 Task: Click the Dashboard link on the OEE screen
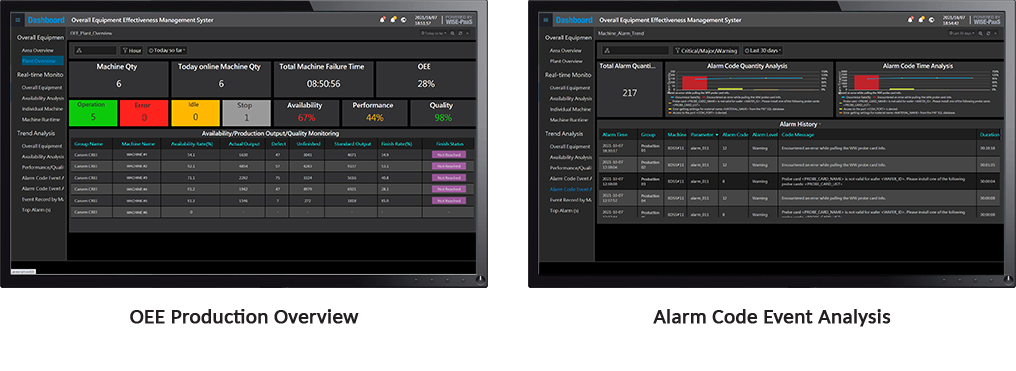(x=45, y=20)
